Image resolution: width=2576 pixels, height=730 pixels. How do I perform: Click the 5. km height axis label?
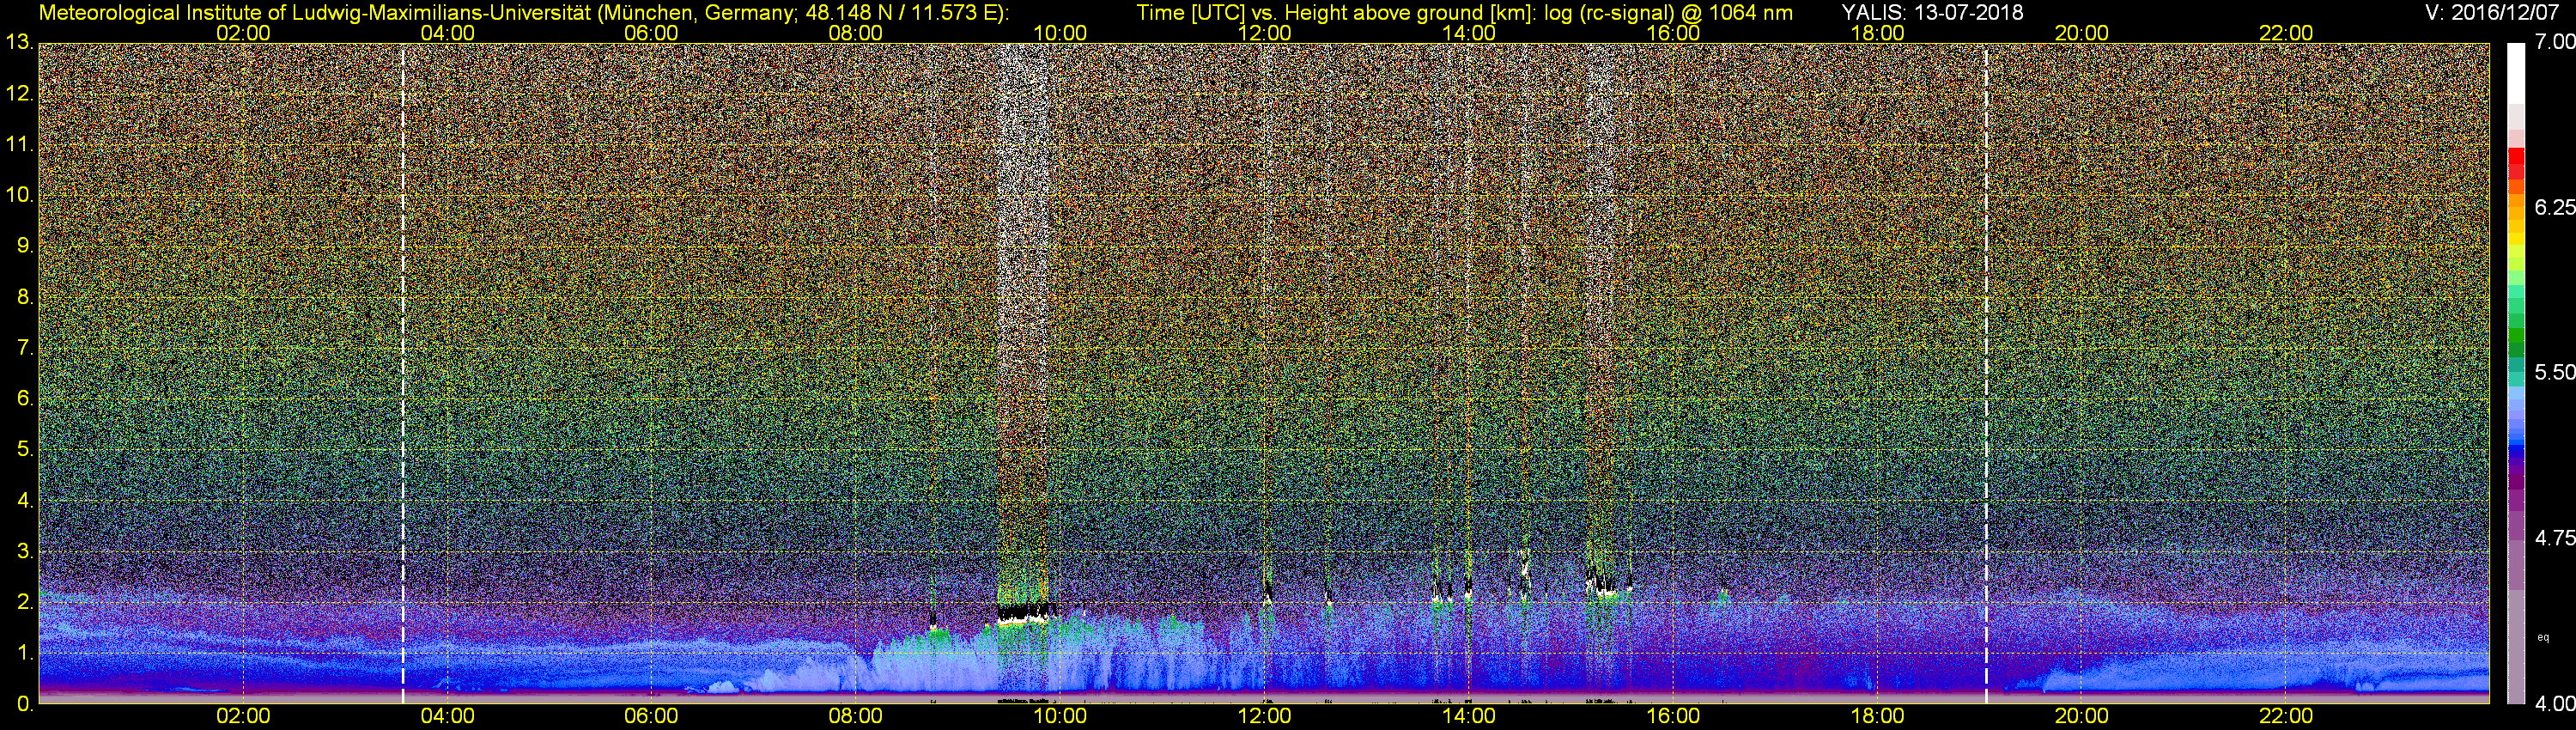coord(25,450)
